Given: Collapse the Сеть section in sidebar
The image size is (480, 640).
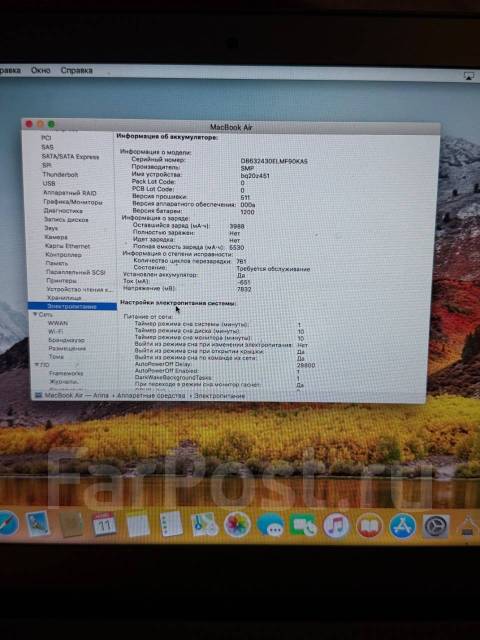Looking at the screenshot, I should click(x=36, y=315).
